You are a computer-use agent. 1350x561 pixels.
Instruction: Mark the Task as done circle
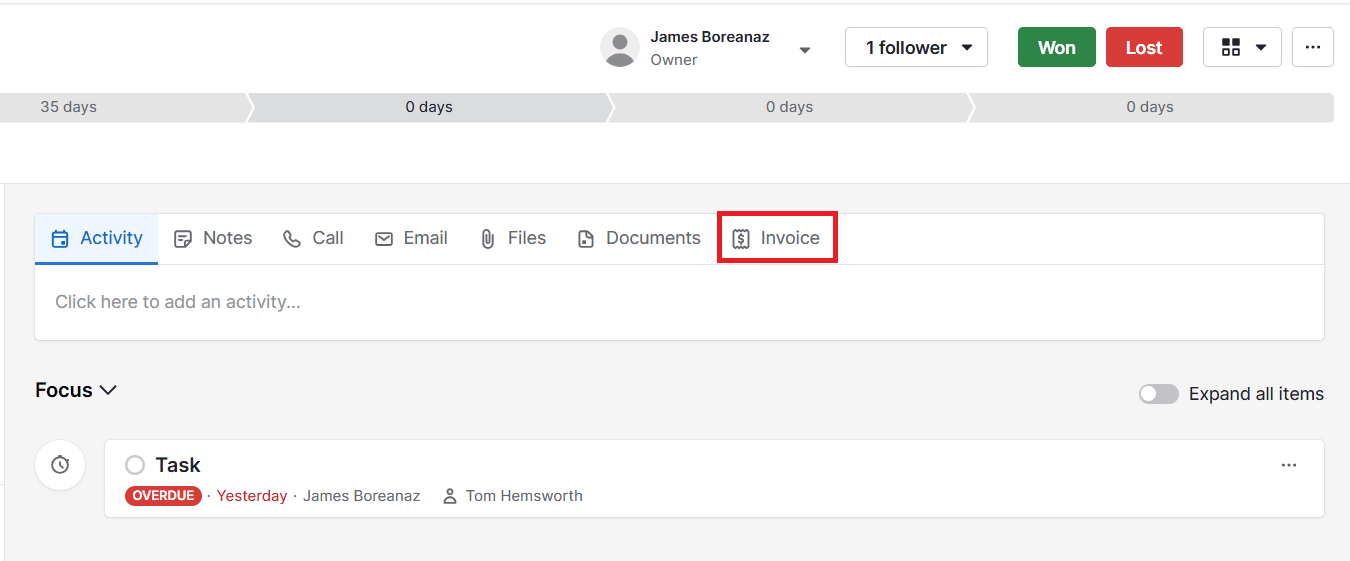pos(135,465)
